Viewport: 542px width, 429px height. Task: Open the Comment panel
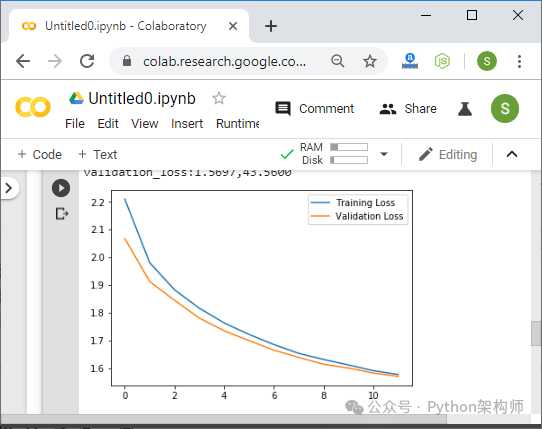coord(315,109)
